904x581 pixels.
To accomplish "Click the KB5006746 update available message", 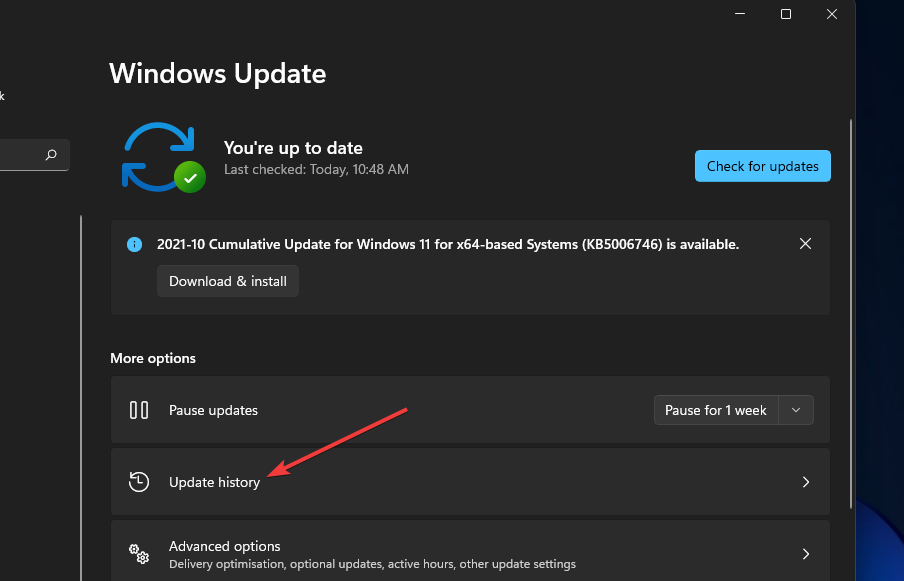I will (448, 244).
